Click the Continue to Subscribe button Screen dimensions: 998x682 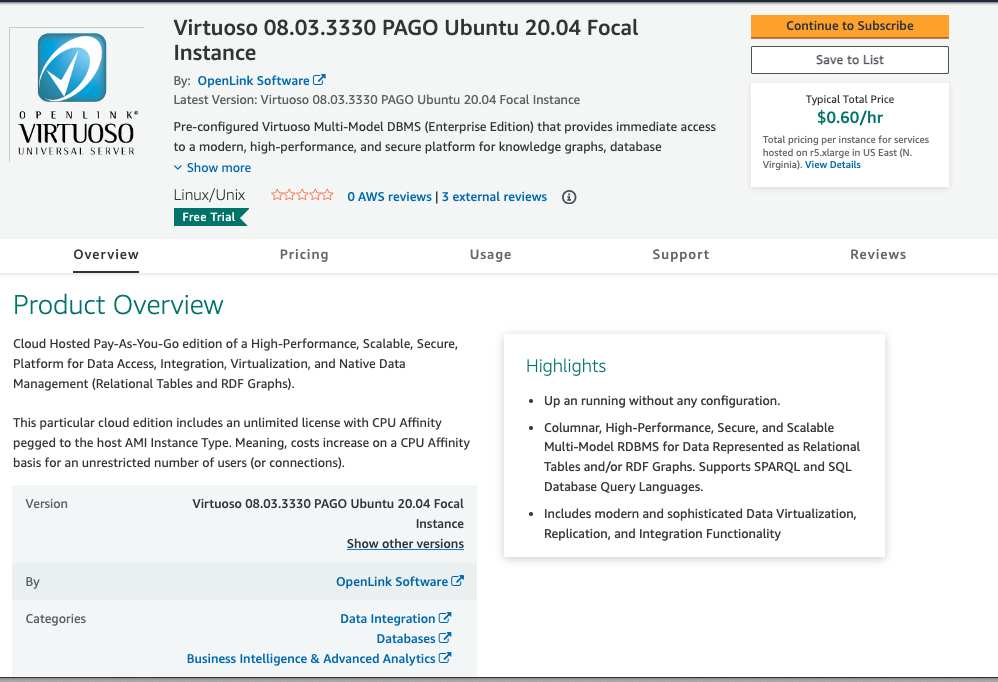point(850,26)
